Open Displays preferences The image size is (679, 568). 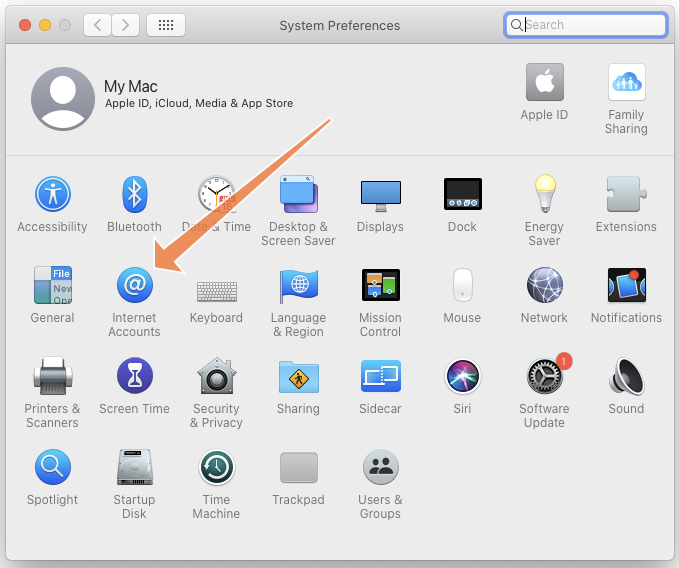[x=380, y=195]
